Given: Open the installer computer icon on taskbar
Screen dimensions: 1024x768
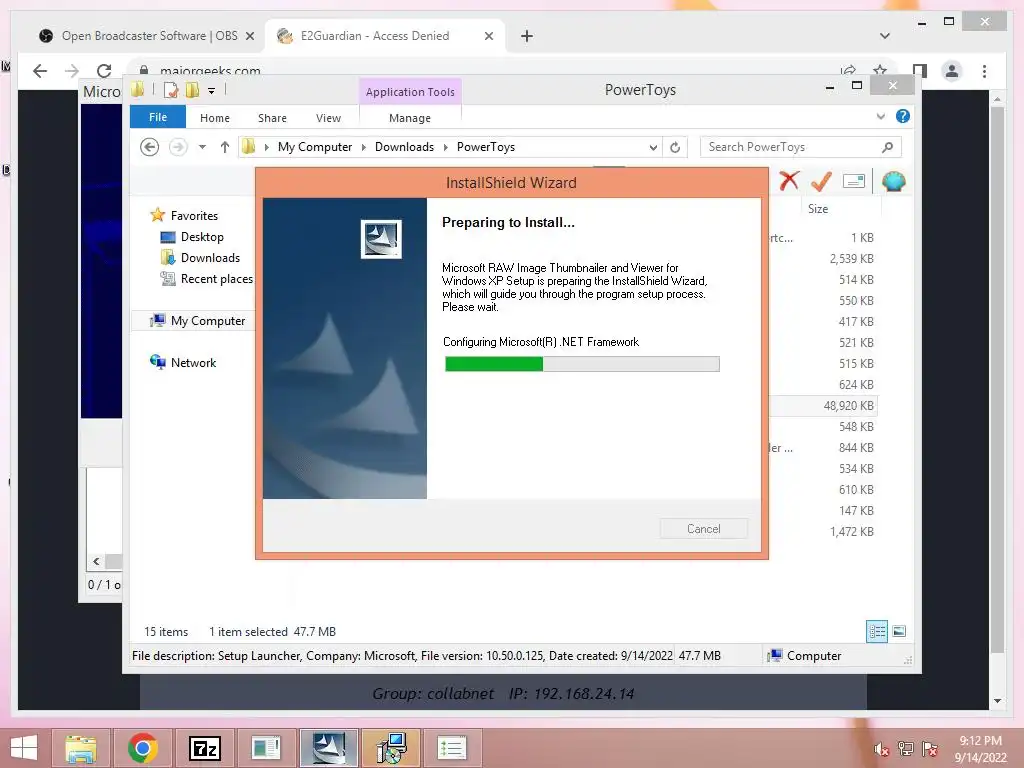Looking at the screenshot, I should tap(391, 748).
